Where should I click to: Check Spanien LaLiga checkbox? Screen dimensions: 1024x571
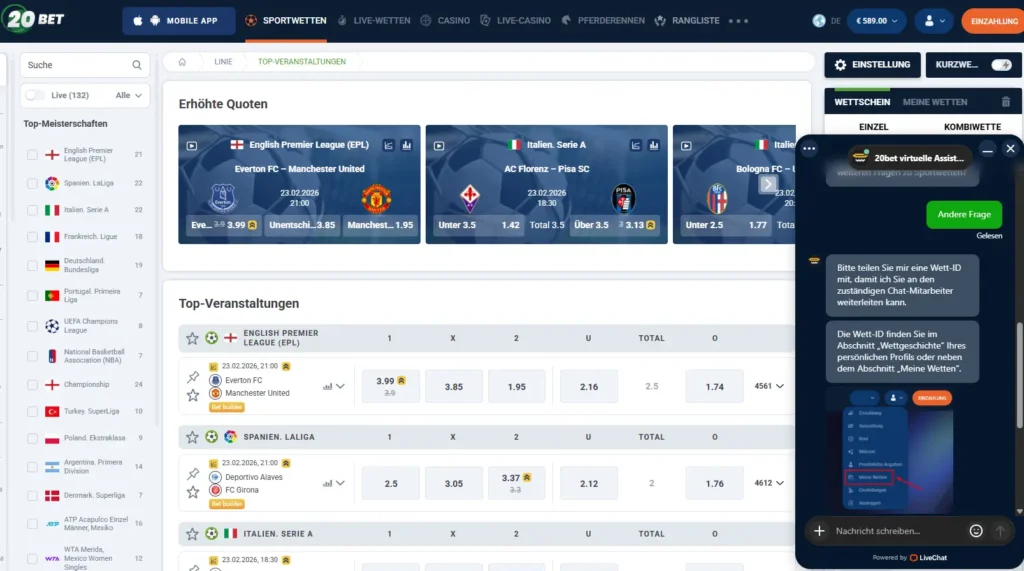coord(32,184)
